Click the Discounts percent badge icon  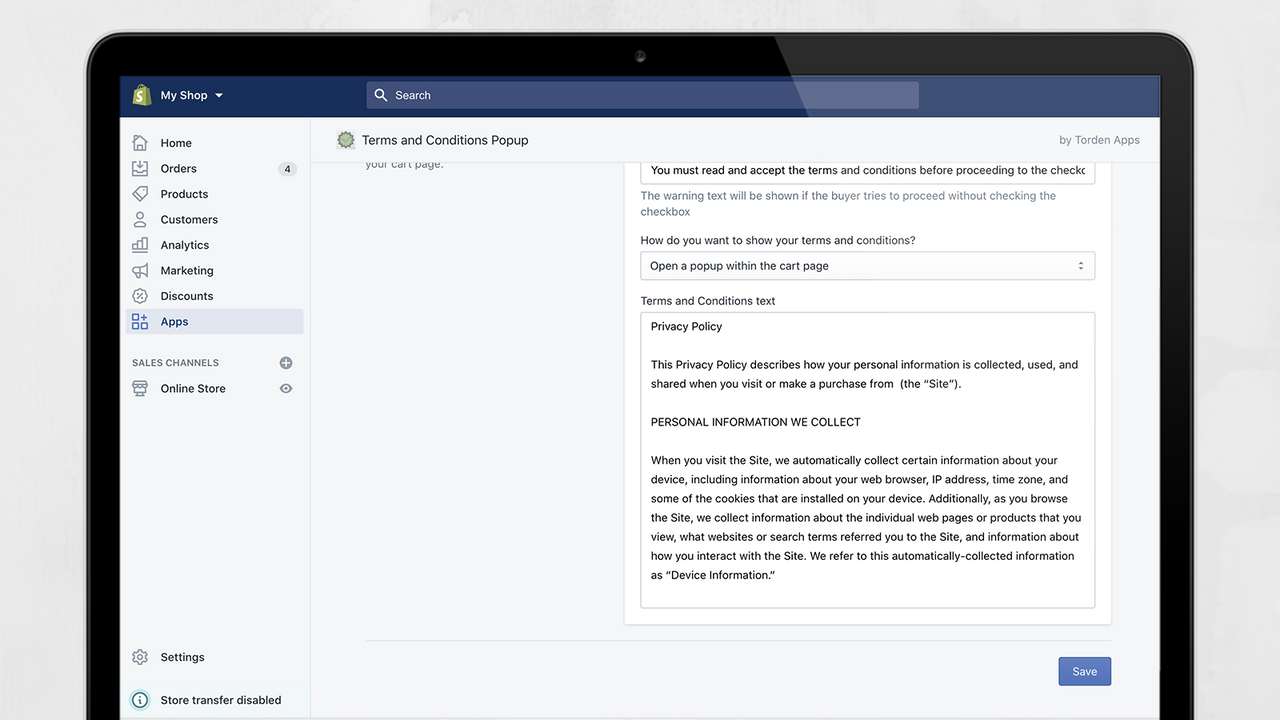(x=140, y=296)
